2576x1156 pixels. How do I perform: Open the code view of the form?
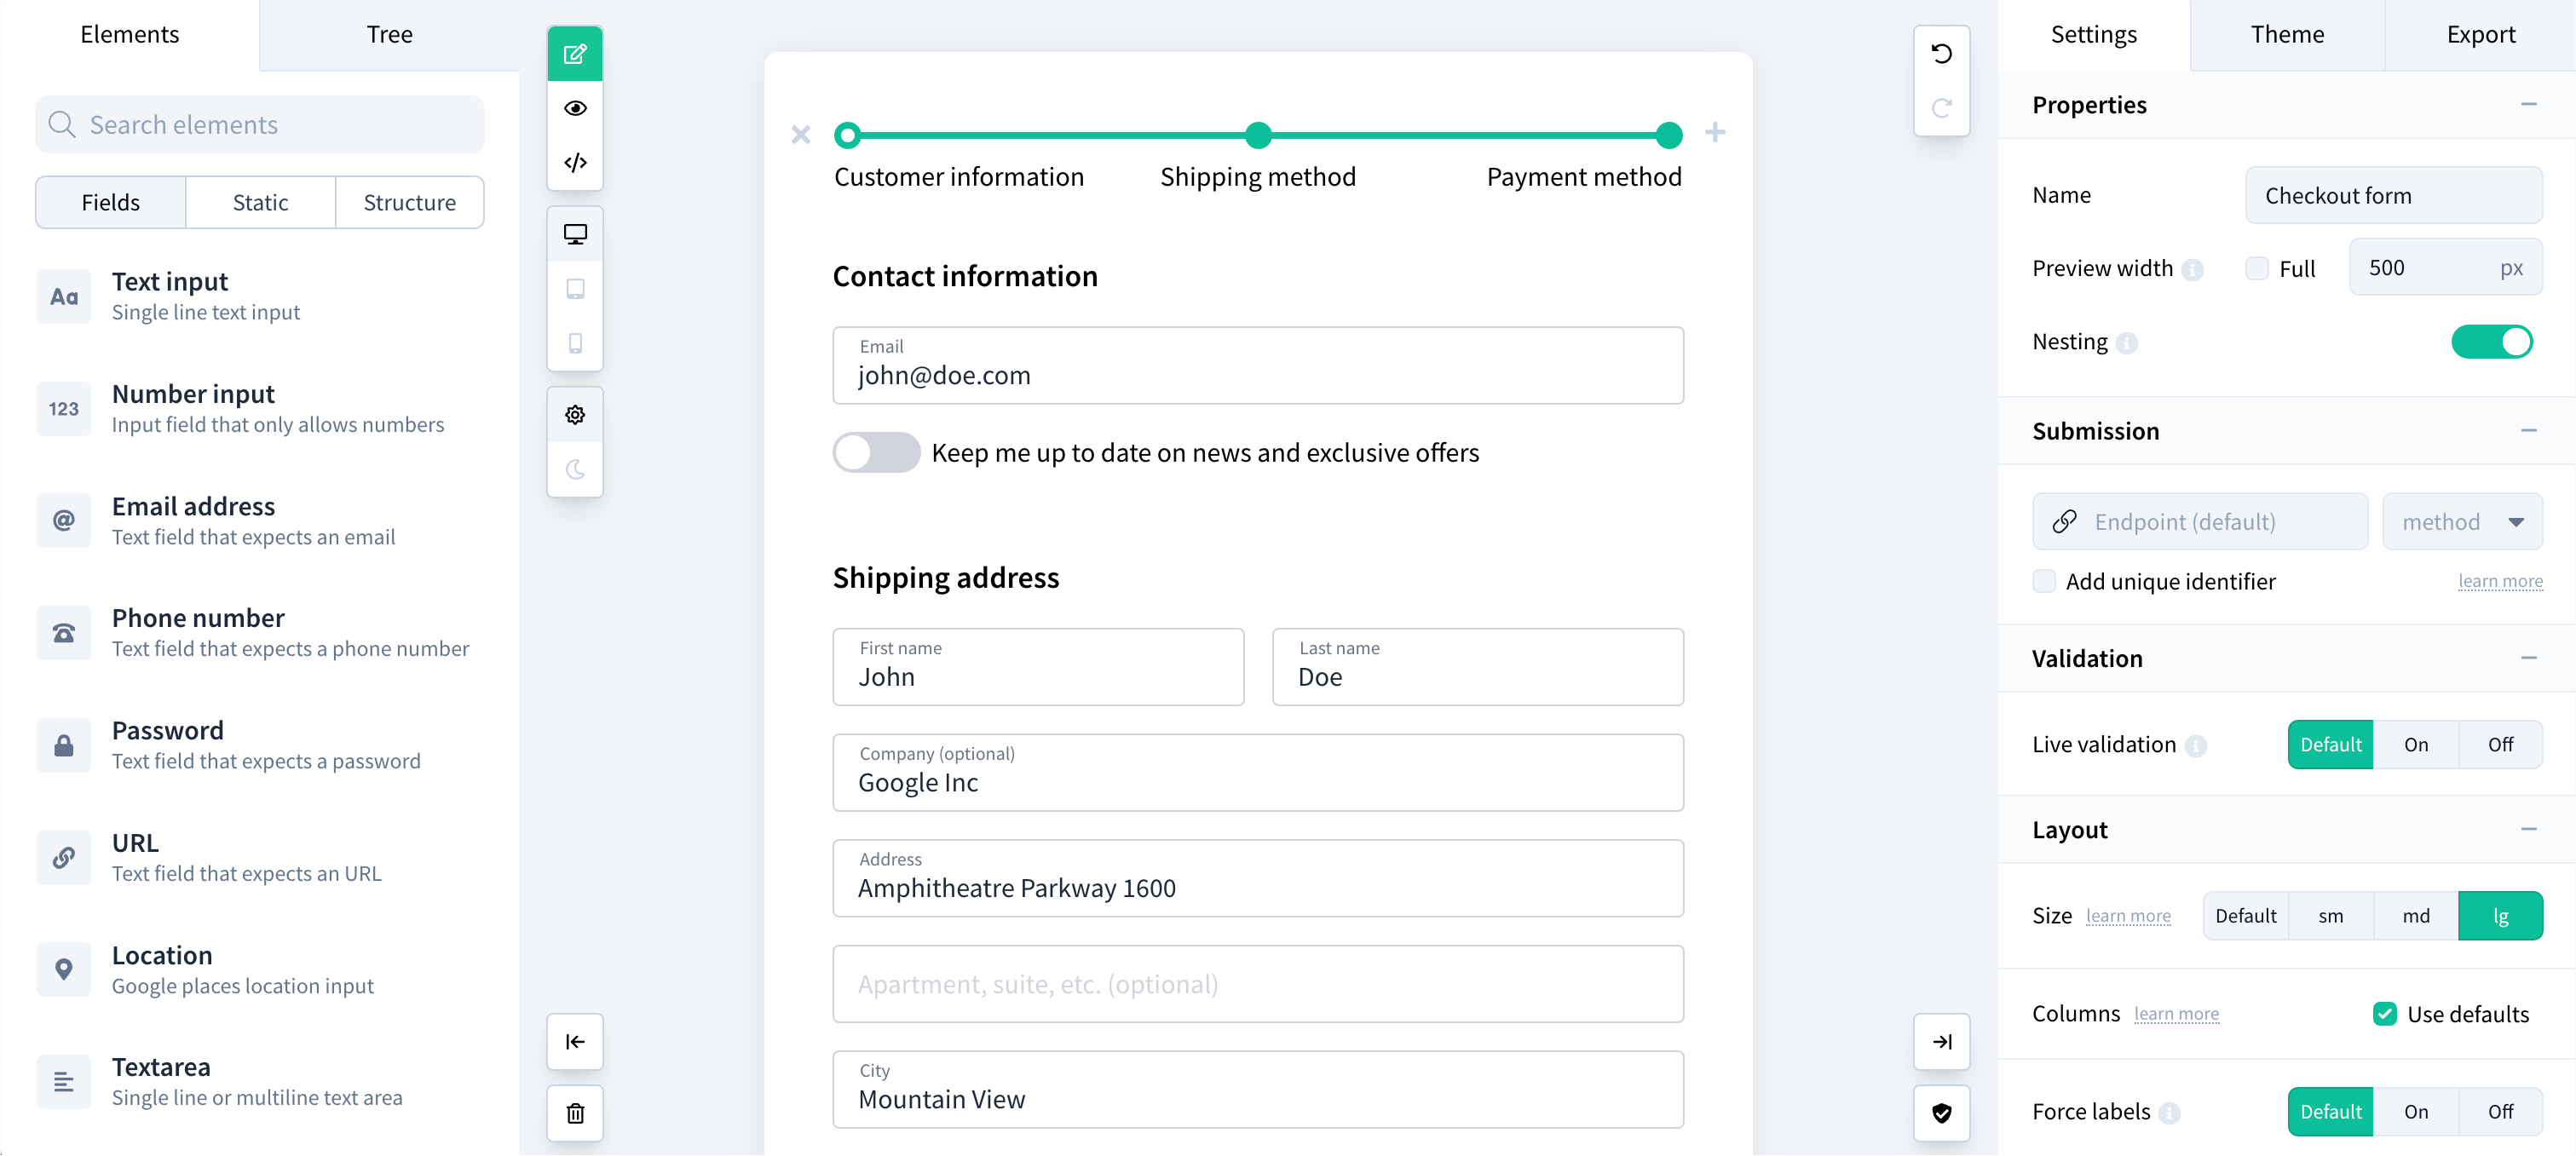coord(575,161)
